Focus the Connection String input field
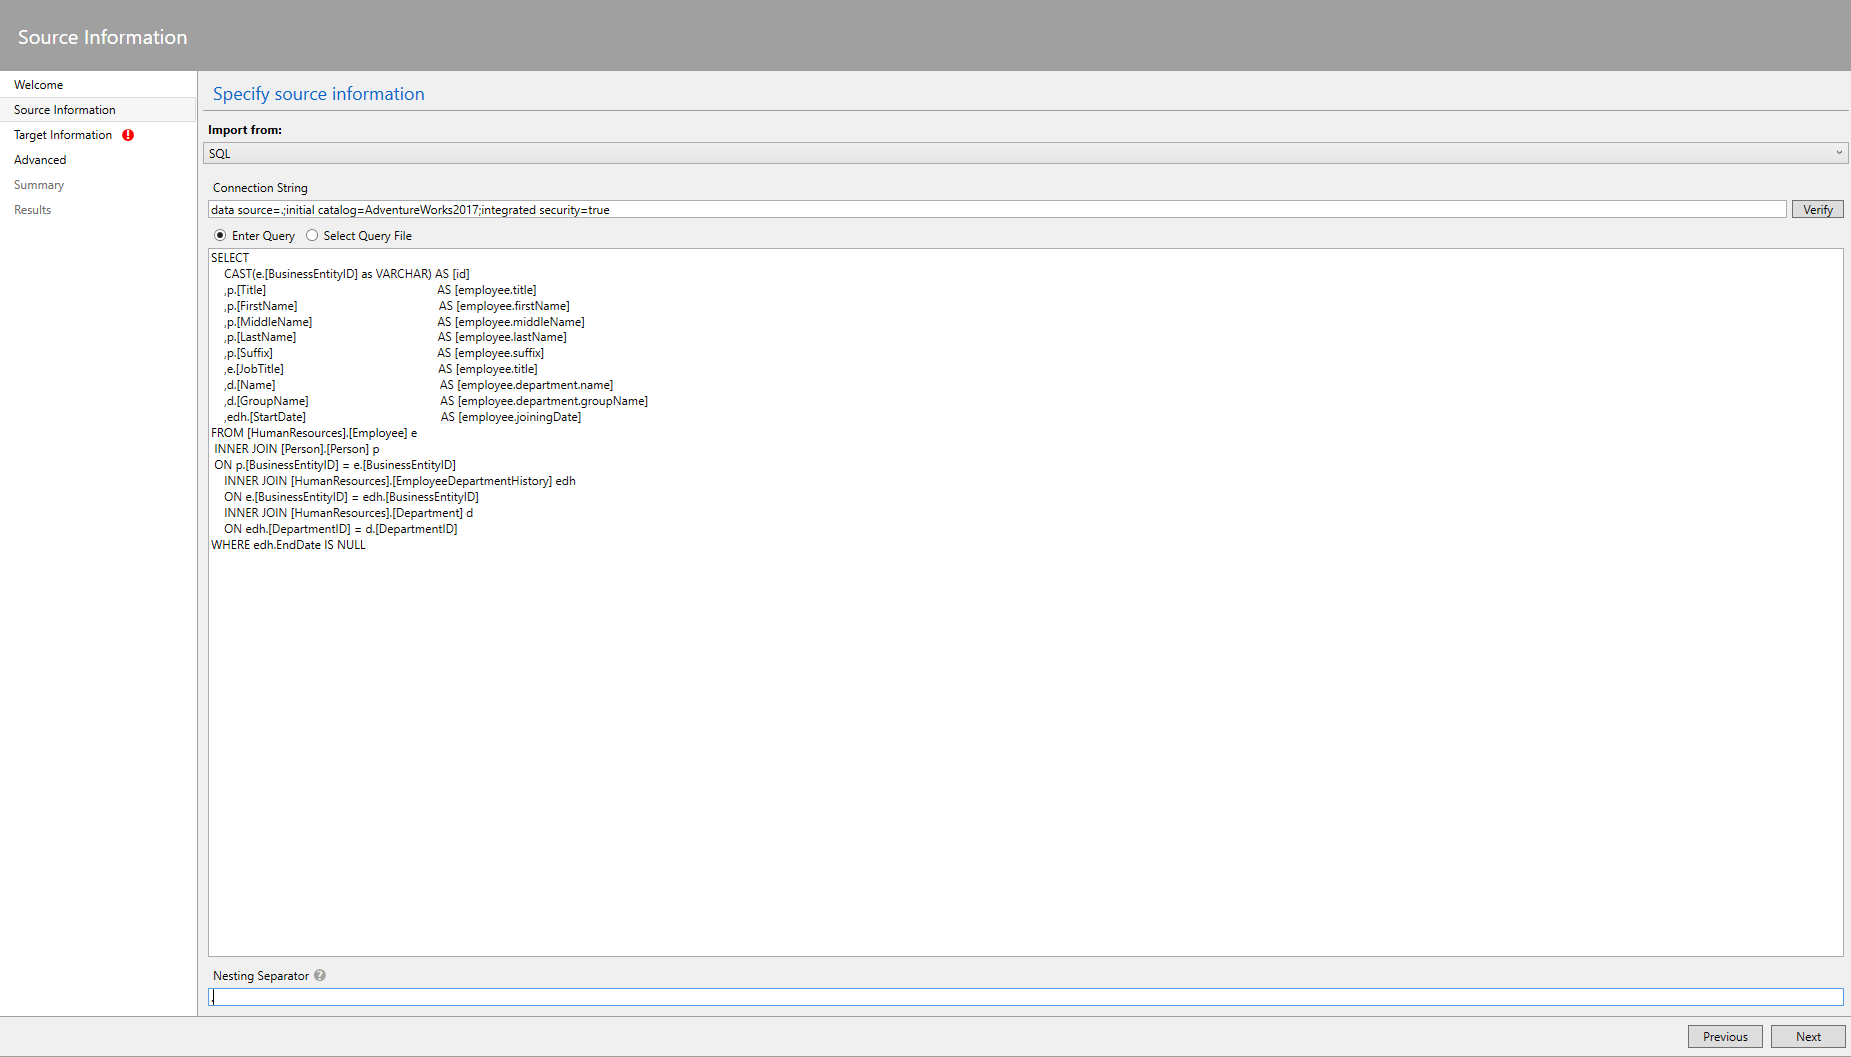Screen dimensions: 1851x1057 [997, 209]
